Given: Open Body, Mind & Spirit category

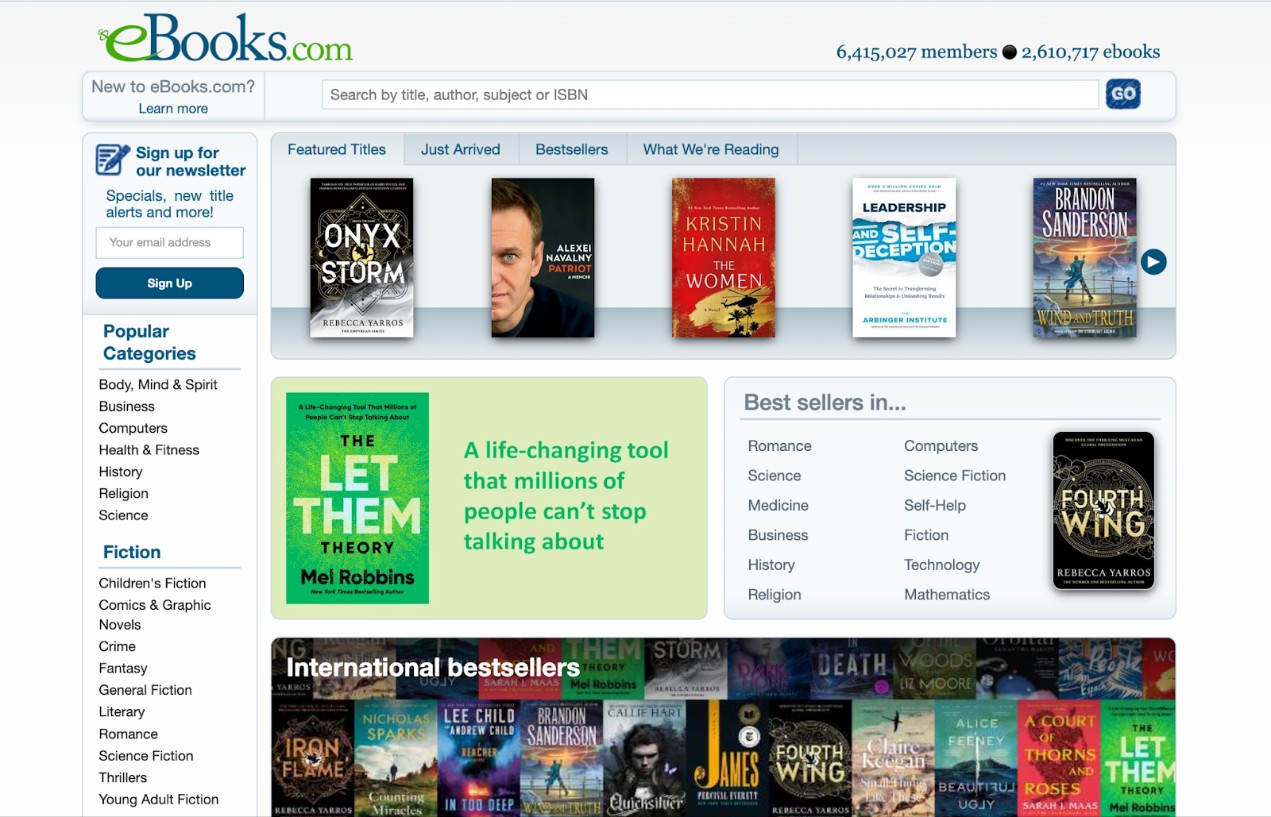Looking at the screenshot, I should (158, 384).
